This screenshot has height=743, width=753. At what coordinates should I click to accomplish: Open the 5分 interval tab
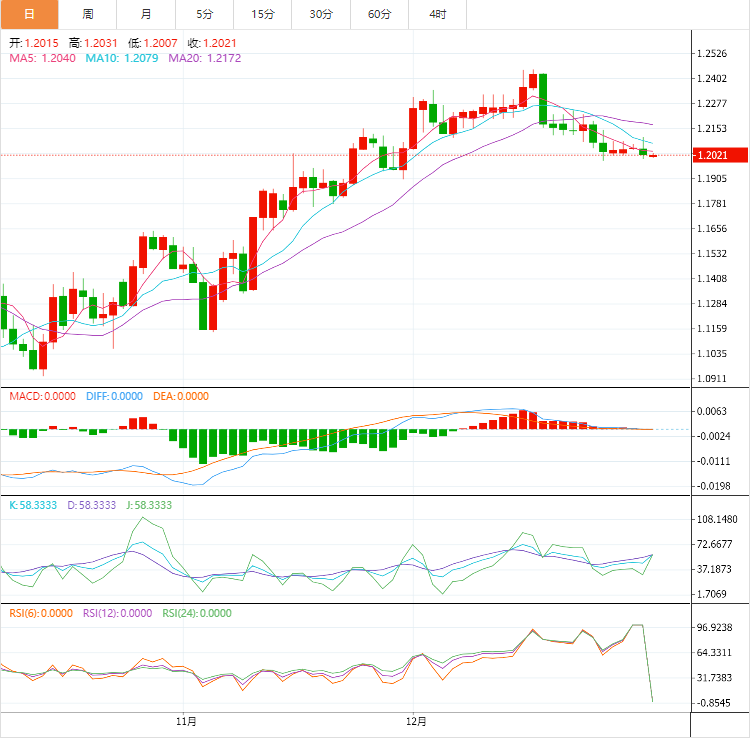pyautogui.click(x=204, y=14)
